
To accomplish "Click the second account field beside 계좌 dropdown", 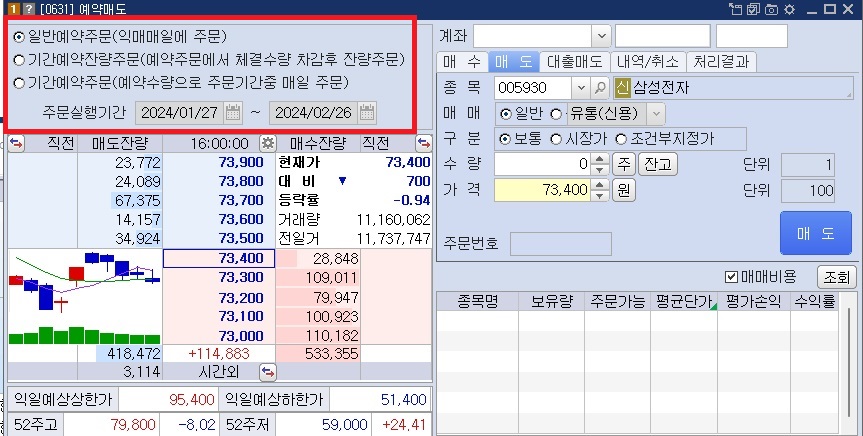I will [x=662, y=36].
